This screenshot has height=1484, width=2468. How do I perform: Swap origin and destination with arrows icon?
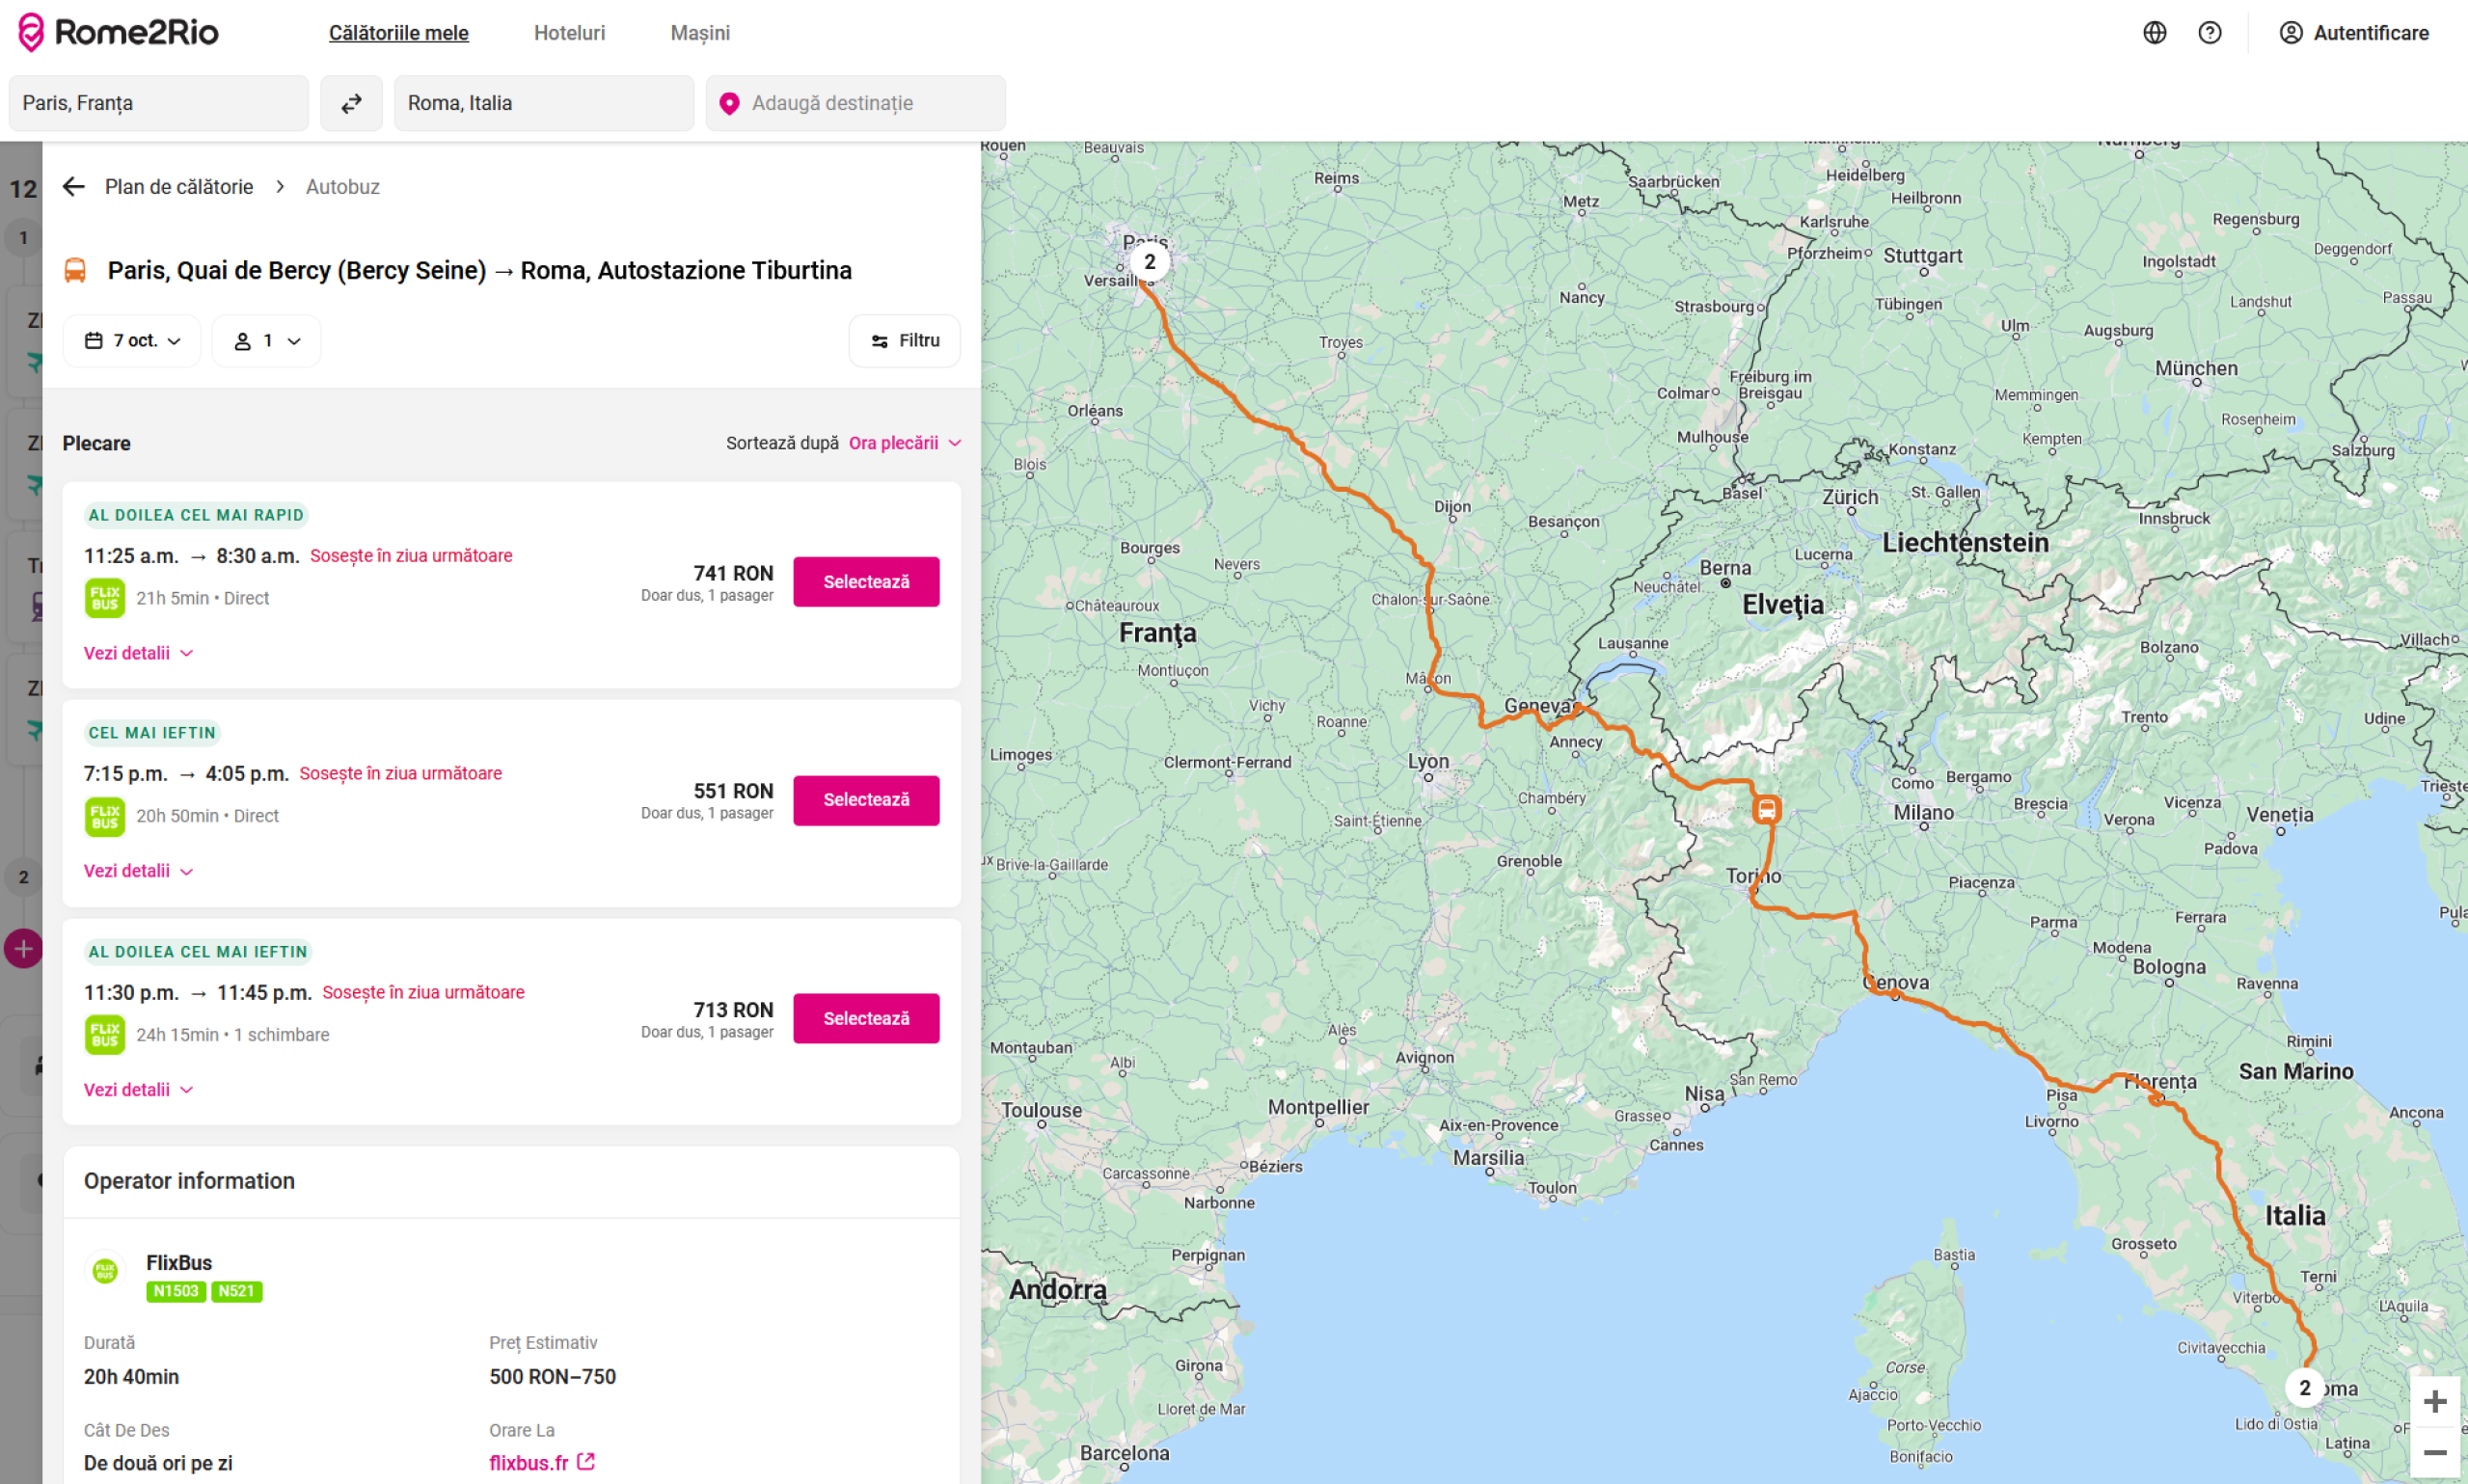click(351, 103)
